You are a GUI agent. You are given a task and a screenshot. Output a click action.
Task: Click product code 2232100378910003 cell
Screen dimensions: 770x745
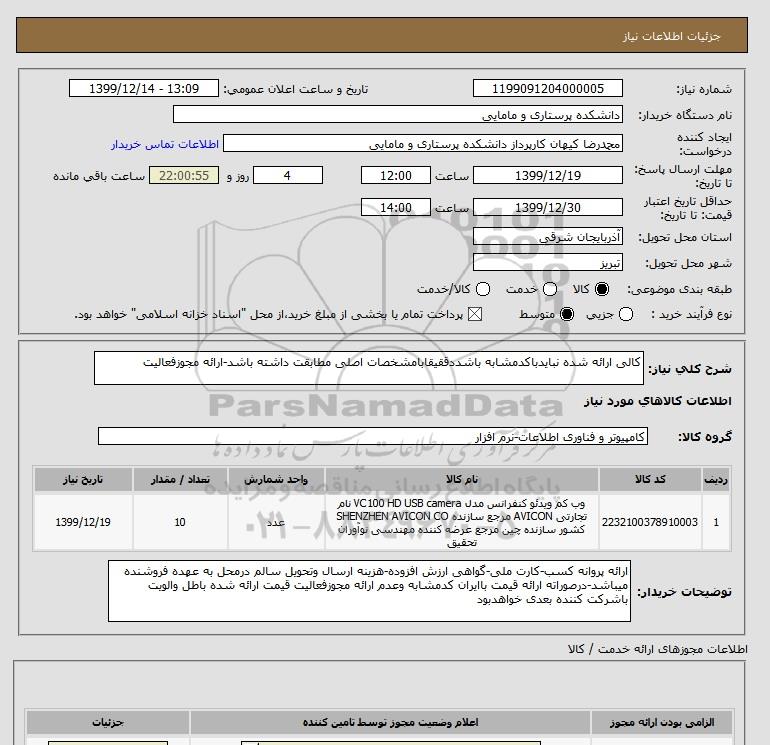[x=650, y=522]
